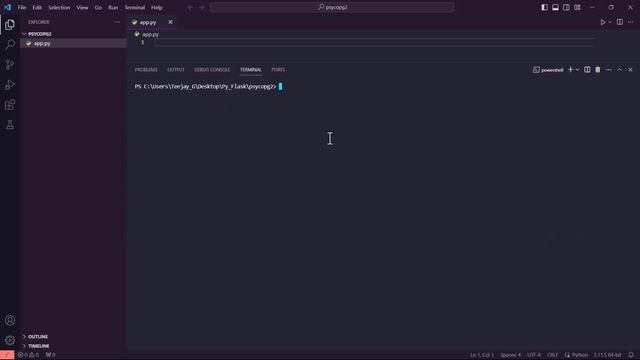Open the Run and Debug view
Viewport: 640px width, 360px height.
point(10,84)
